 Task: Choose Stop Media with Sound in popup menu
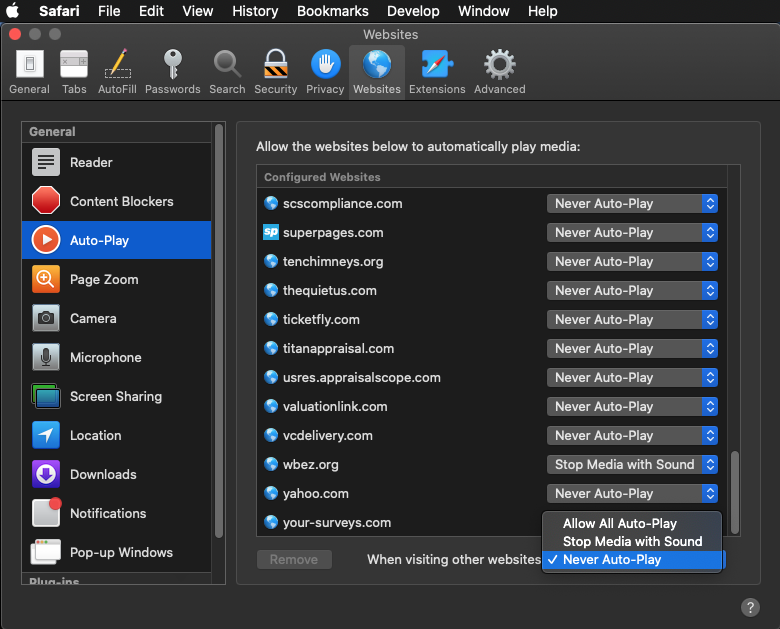(632, 541)
